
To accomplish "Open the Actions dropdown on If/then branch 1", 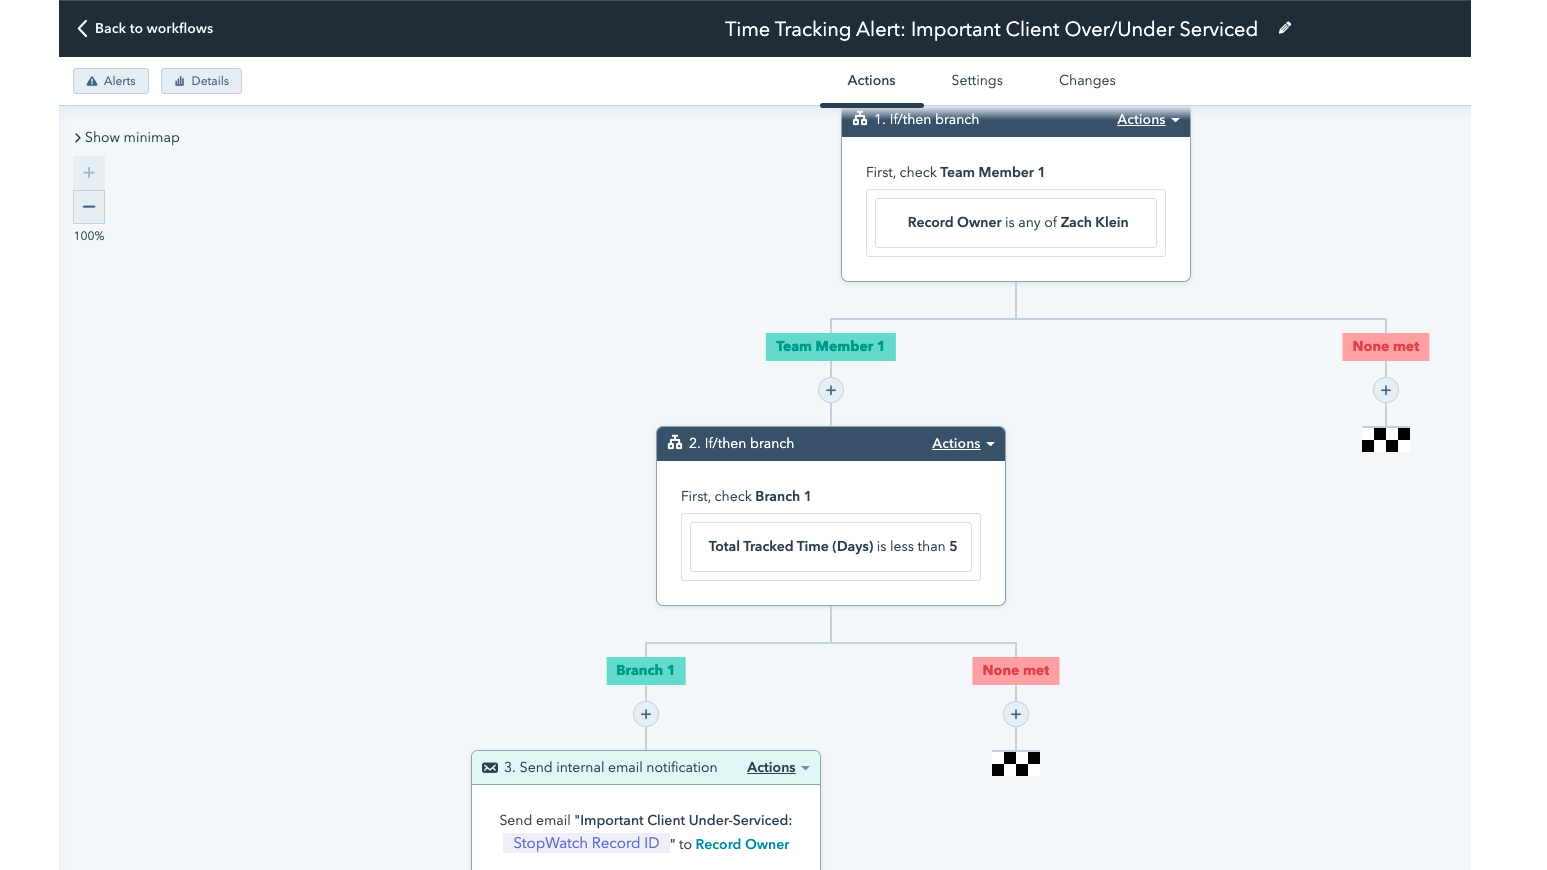I will (x=1146, y=119).
